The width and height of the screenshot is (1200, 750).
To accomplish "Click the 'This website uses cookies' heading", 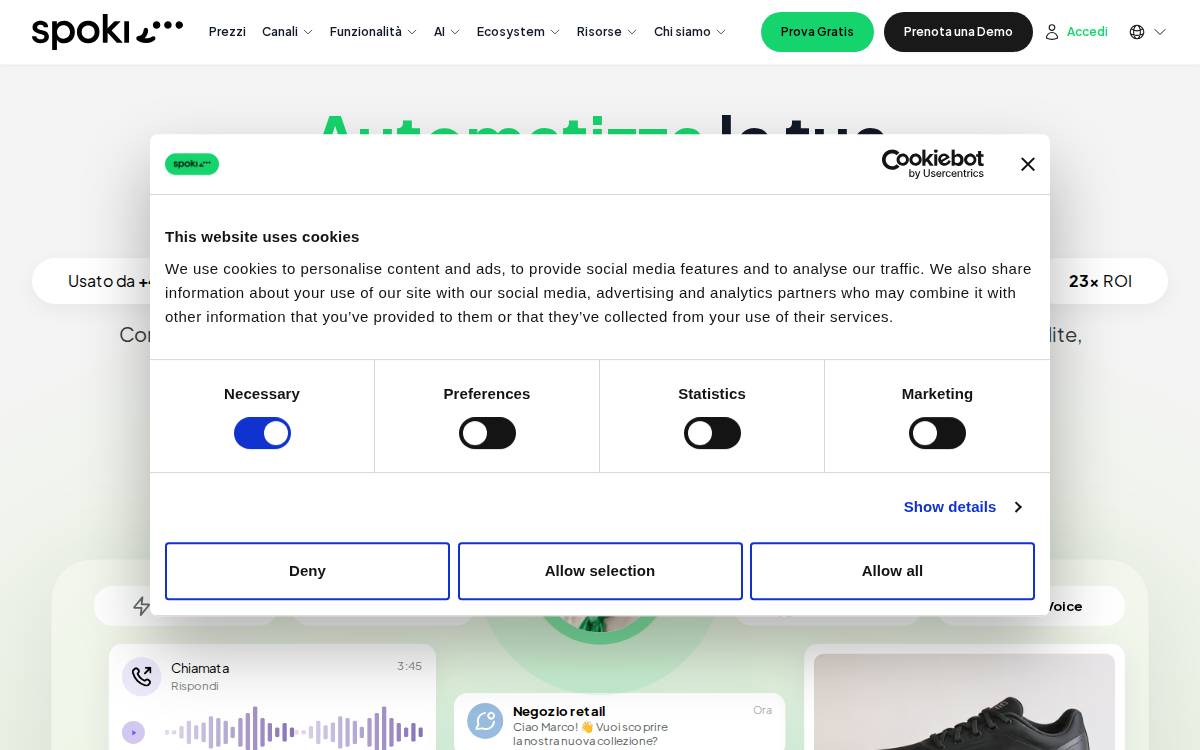I will pos(262,237).
